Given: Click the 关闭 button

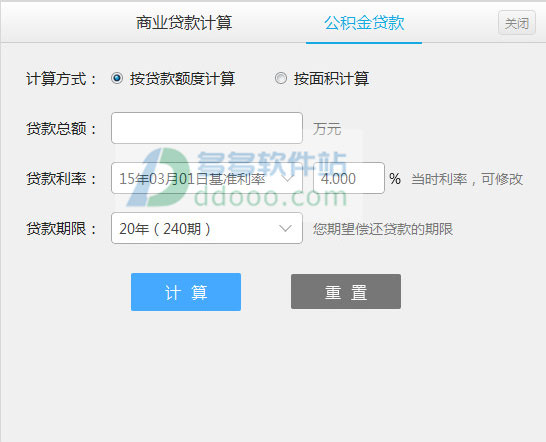Looking at the screenshot, I should pyautogui.click(x=517, y=23).
